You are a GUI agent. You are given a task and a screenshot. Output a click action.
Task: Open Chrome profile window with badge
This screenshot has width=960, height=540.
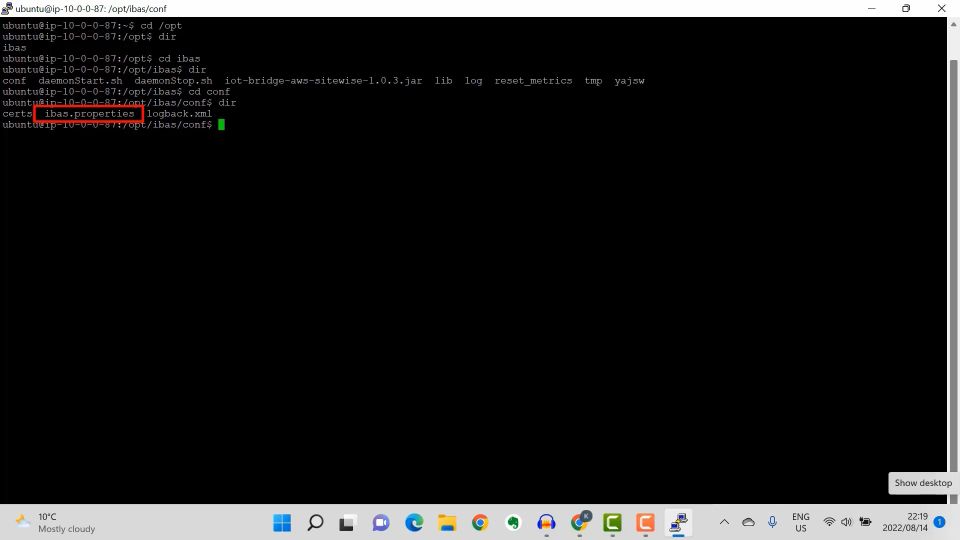coord(579,522)
